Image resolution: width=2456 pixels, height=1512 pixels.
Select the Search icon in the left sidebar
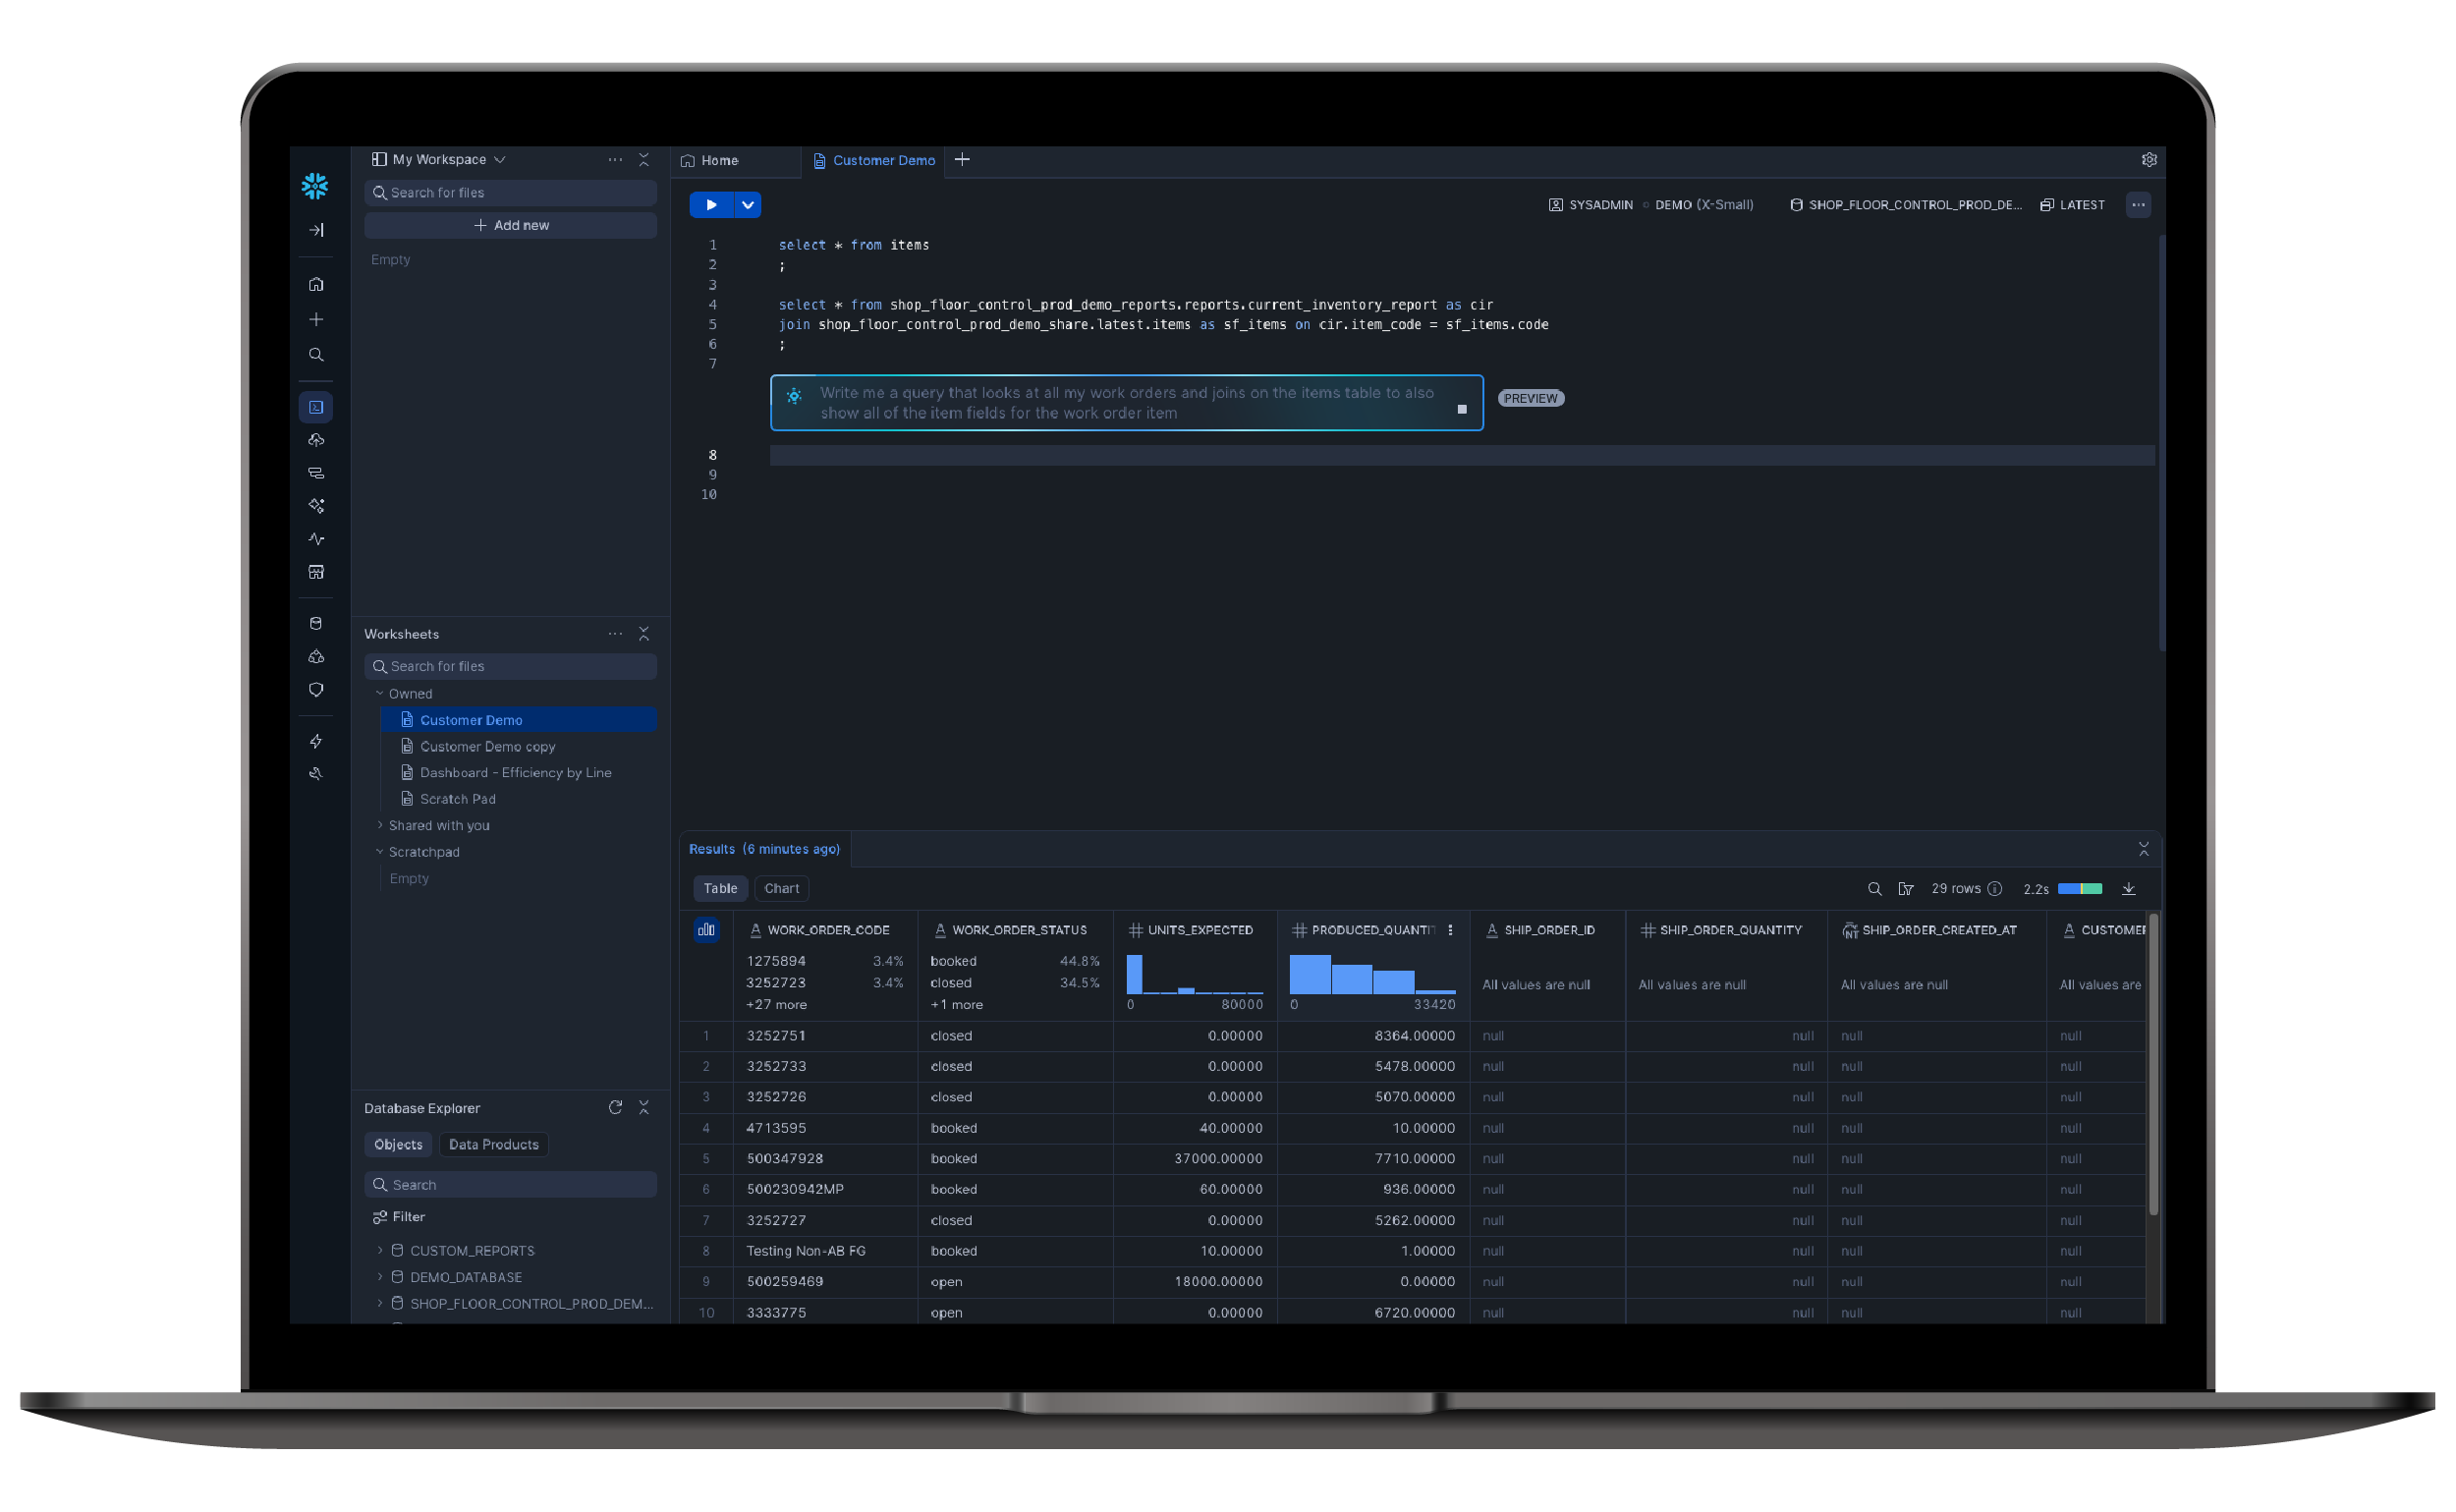pyautogui.click(x=316, y=354)
